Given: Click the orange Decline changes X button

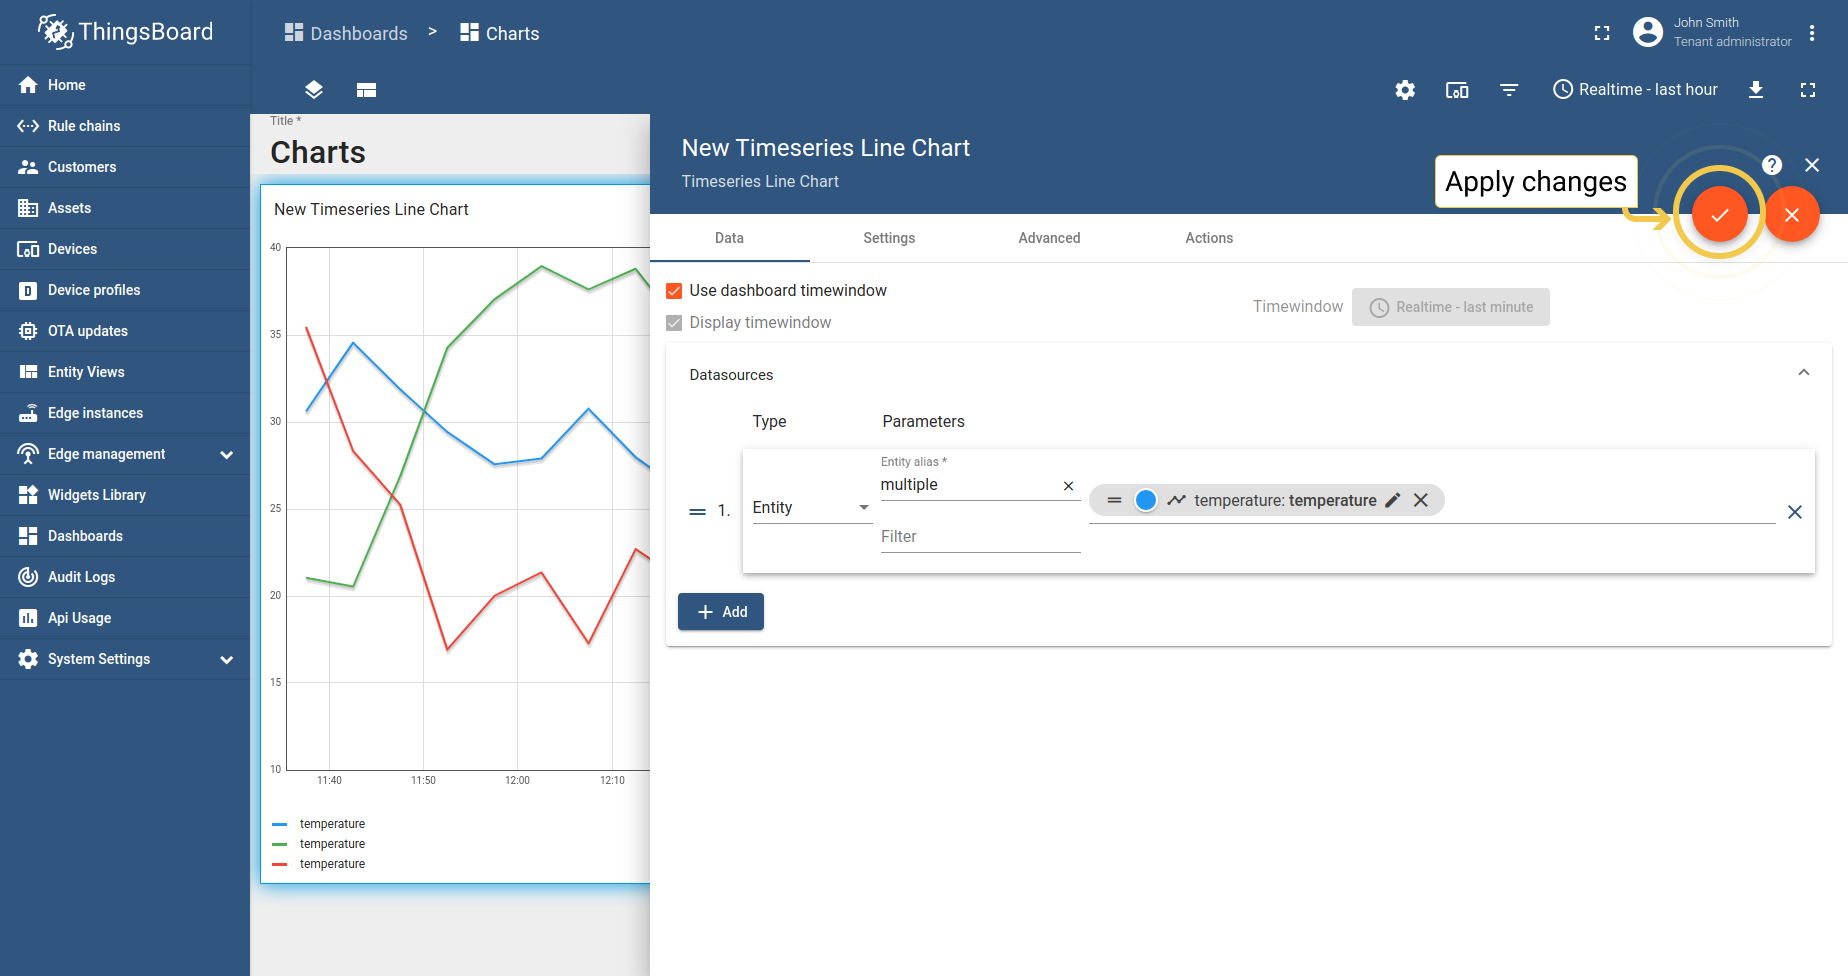Looking at the screenshot, I should coord(1791,214).
